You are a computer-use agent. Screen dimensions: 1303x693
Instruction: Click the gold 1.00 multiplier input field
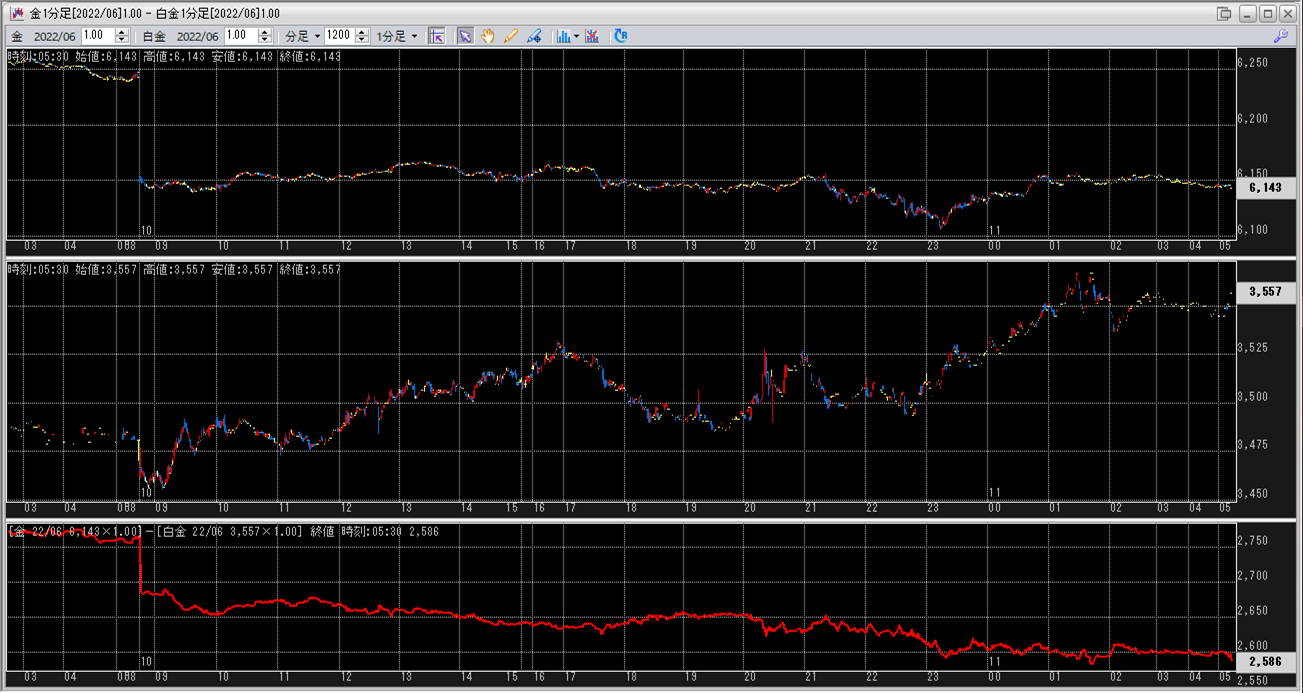pos(97,36)
